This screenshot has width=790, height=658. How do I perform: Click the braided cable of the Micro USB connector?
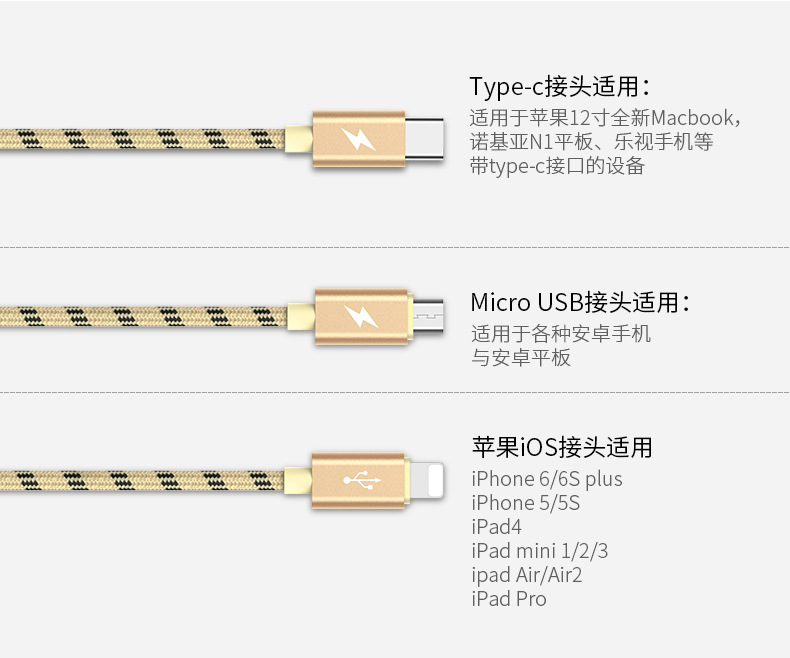tap(140, 317)
